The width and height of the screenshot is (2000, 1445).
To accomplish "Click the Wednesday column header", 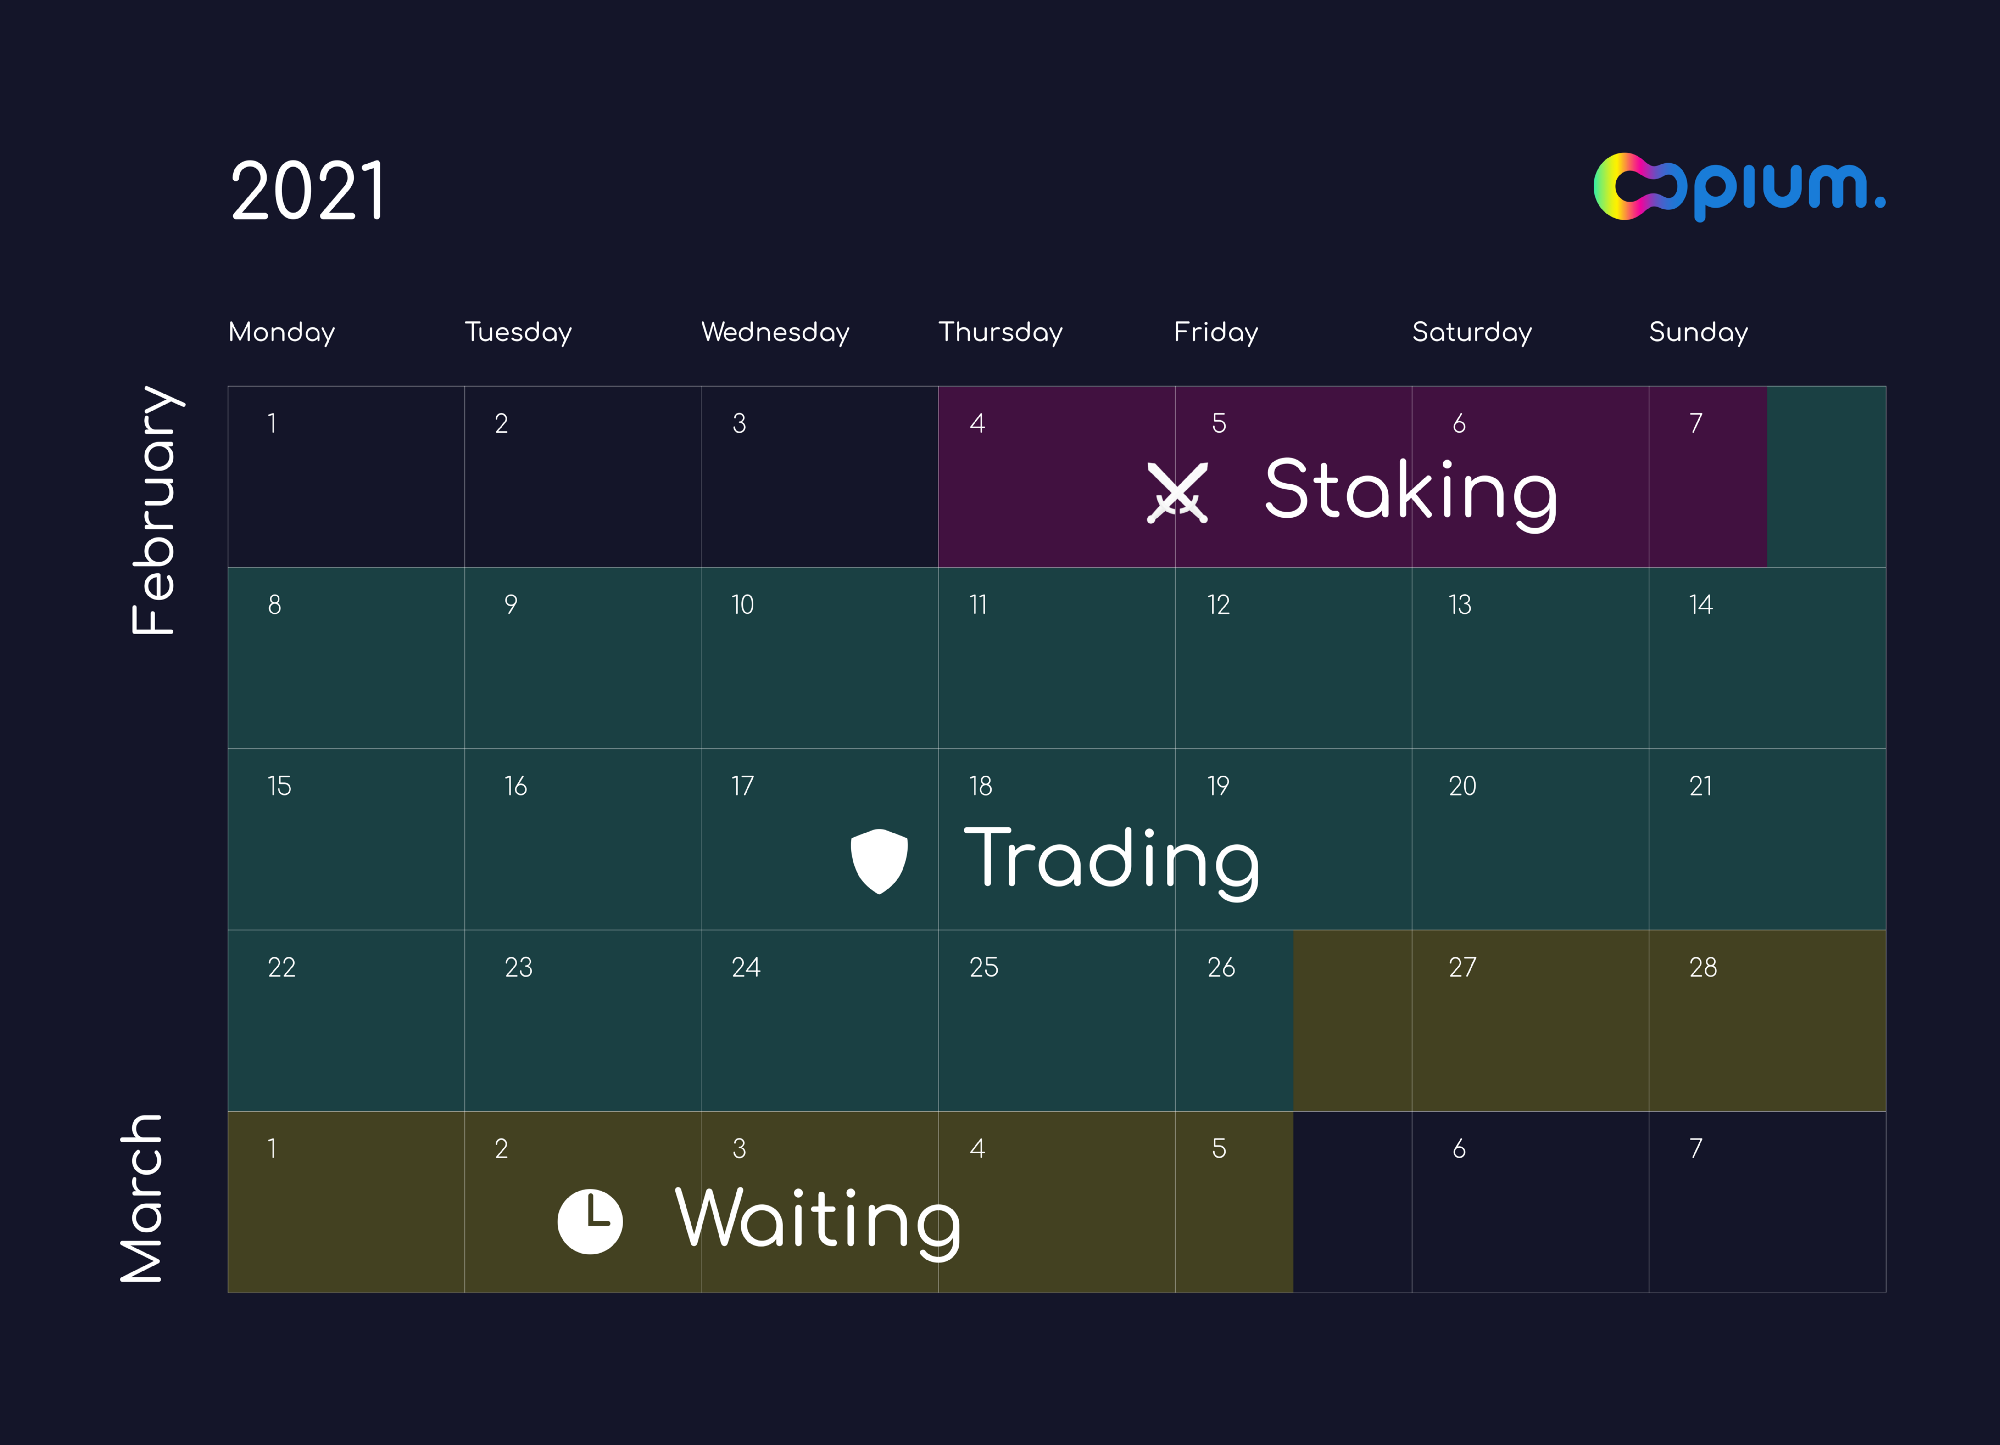I will 775,332.
